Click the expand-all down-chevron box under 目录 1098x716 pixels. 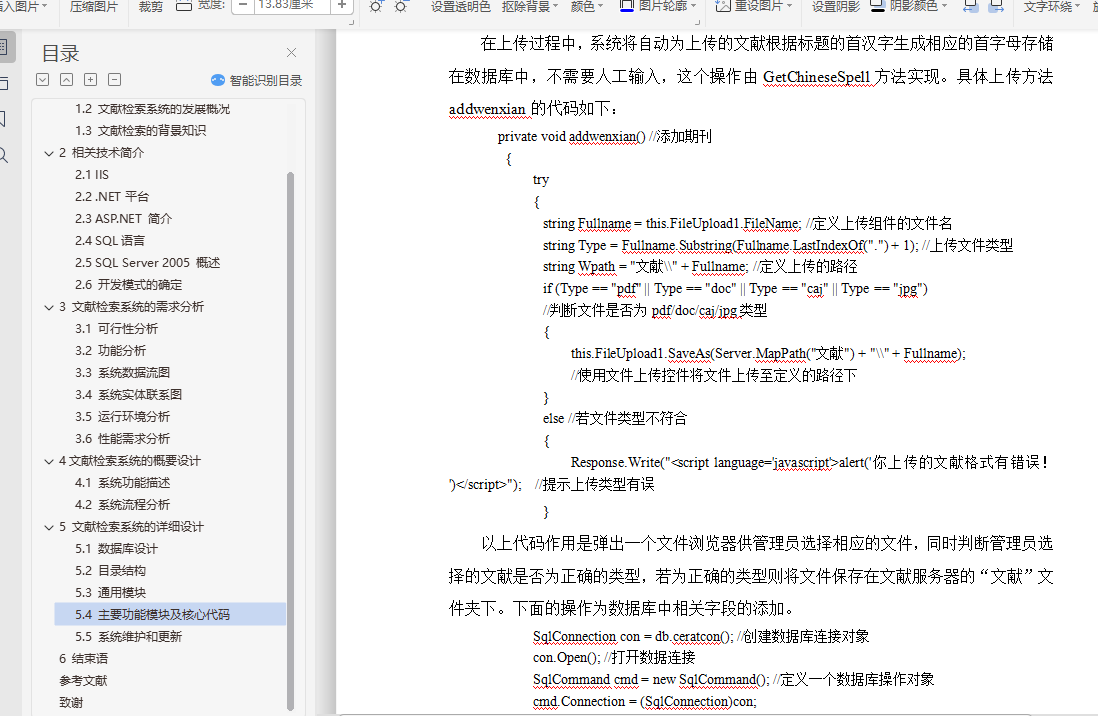click(43, 80)
